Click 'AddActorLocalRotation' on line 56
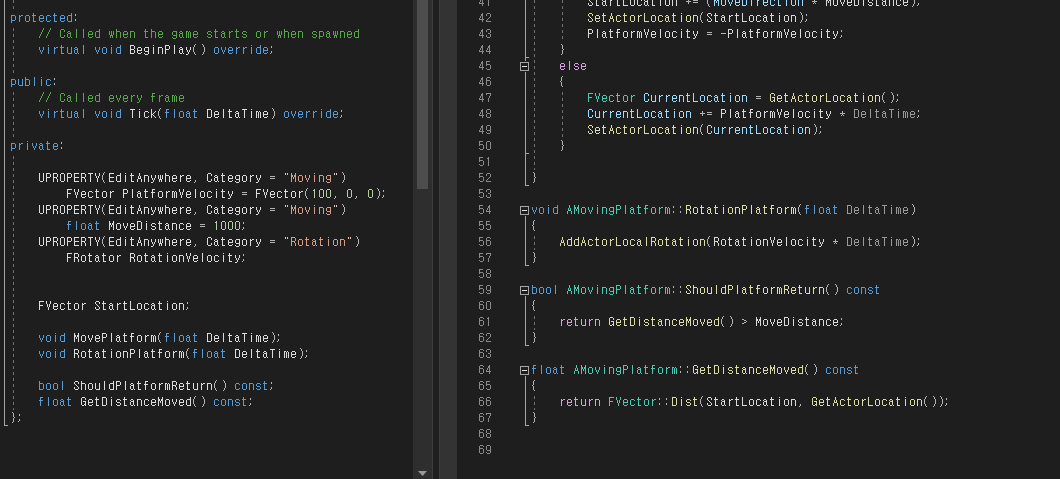1060x479 pixels. [x=632, y=242]
